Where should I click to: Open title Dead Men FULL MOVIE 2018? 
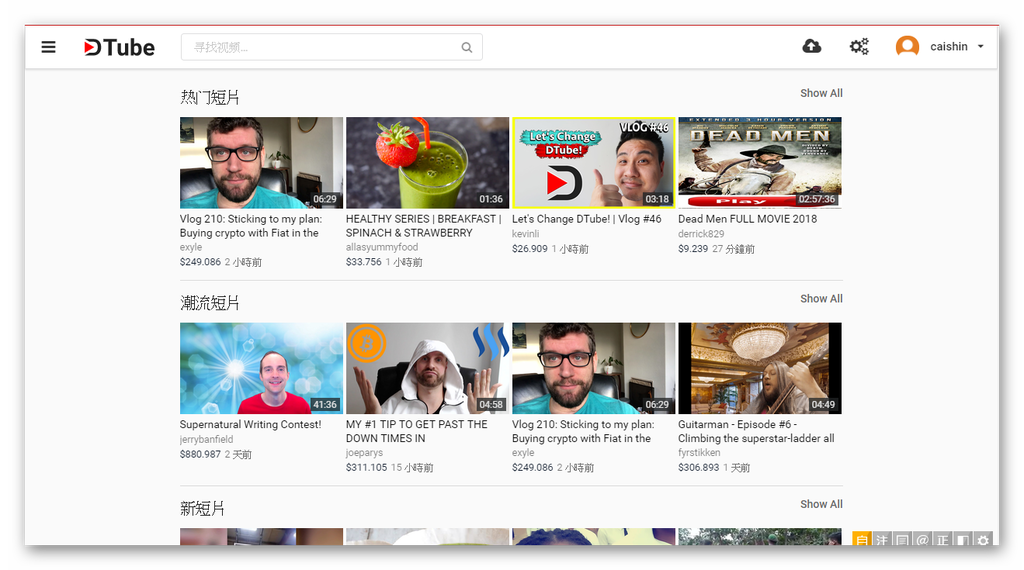[x=747, y=219]
